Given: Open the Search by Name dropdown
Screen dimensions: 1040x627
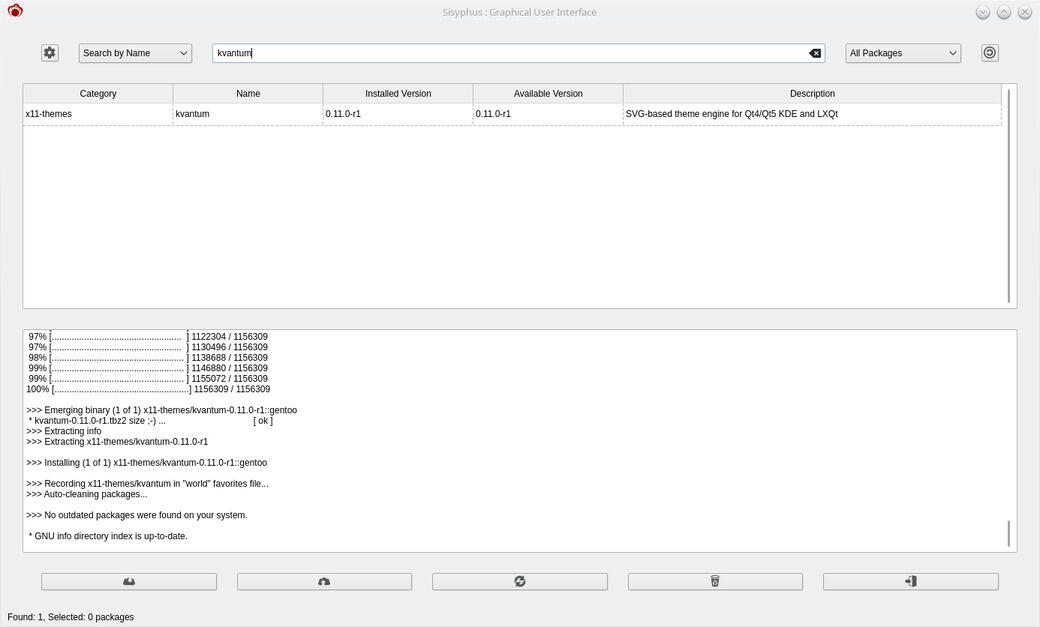Looking at the screenshot, I should 135,53.
